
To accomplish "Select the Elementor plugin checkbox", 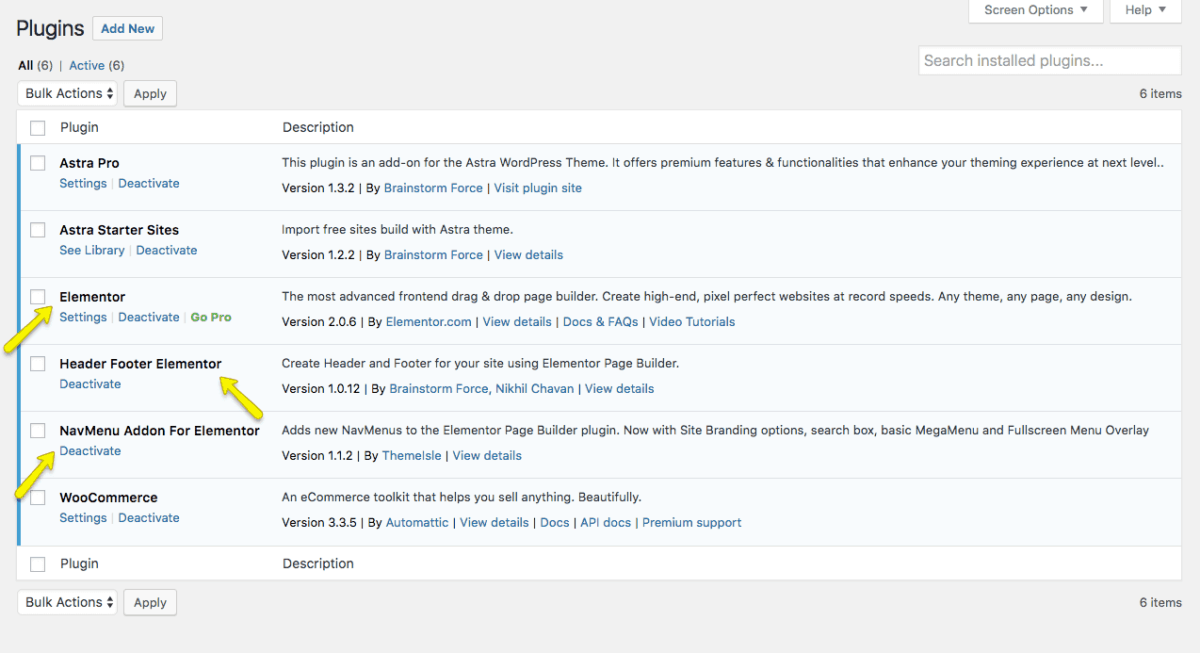I will click(38, 297).
